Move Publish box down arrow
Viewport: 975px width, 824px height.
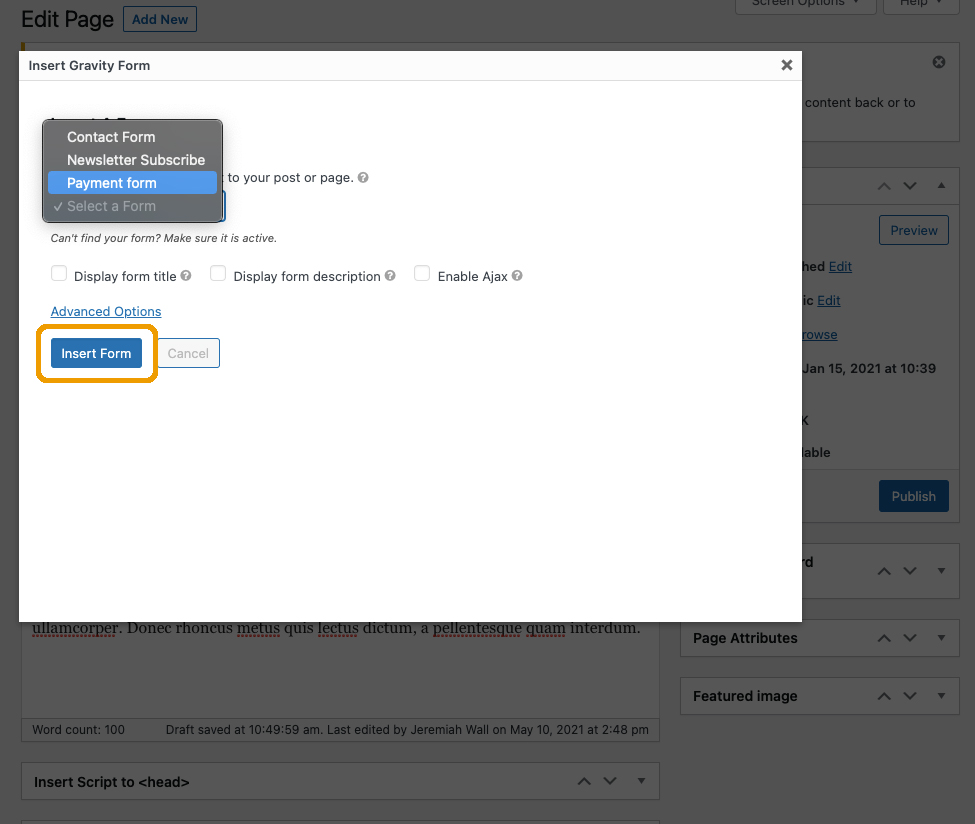tap(910, 186)
